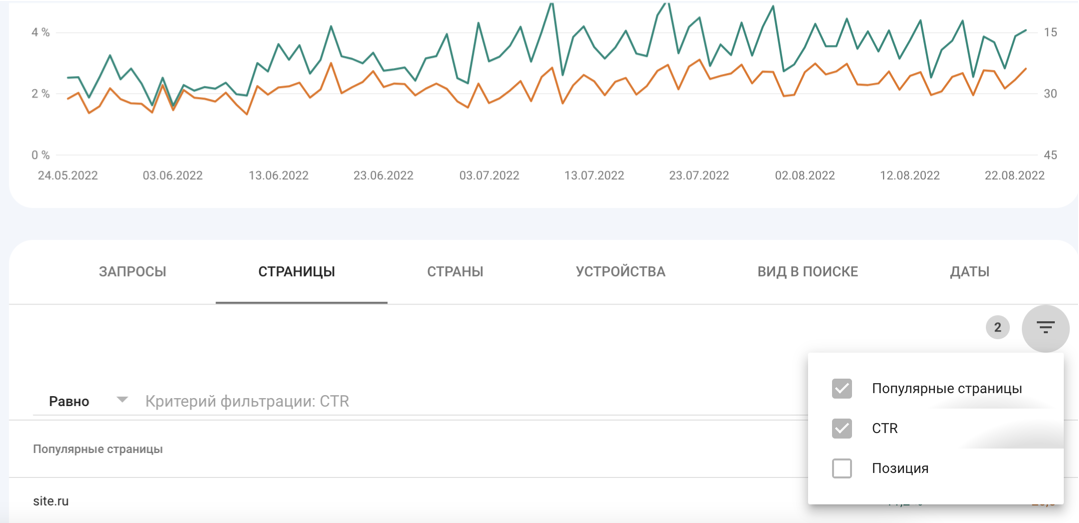Switch to the Запросы tab

click(132, 271)
